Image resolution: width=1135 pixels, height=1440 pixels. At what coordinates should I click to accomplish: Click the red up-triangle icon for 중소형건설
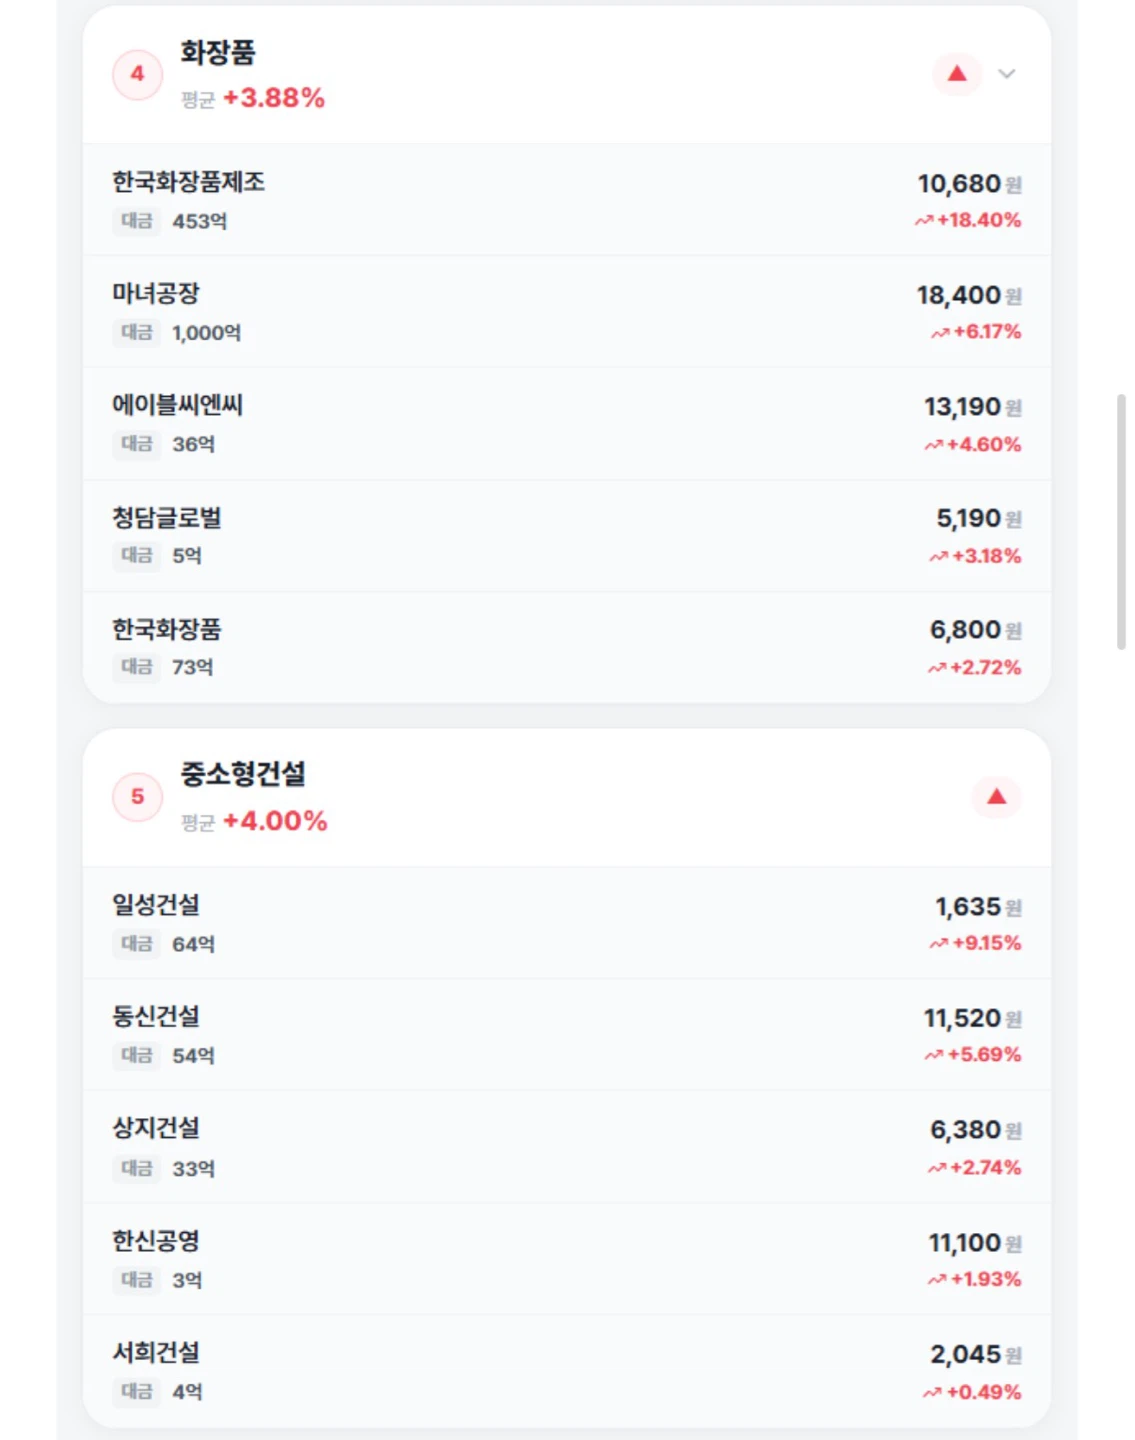pos(996,797)
